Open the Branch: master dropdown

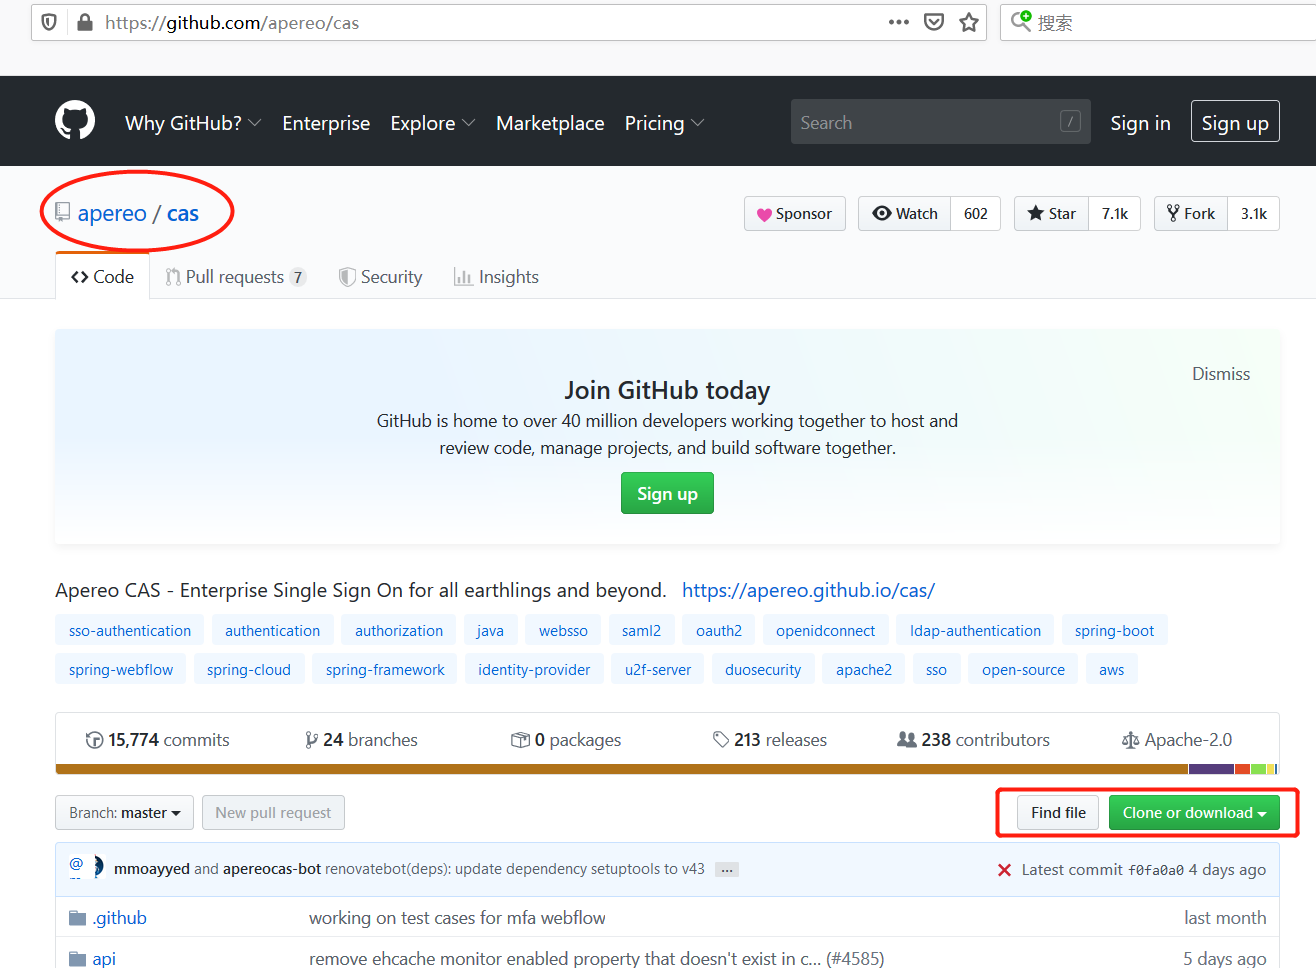(124, 813)
